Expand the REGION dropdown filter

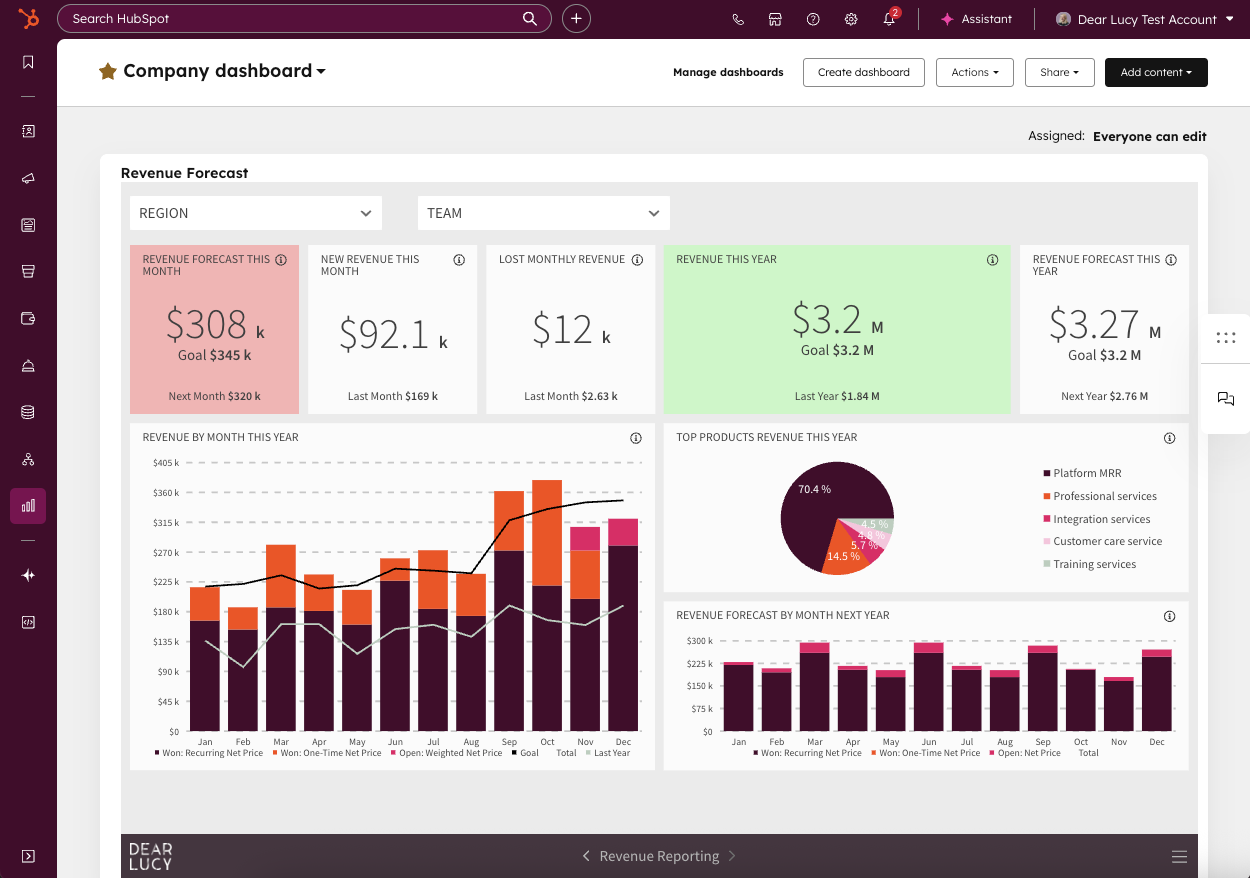(x=256, y=213)
